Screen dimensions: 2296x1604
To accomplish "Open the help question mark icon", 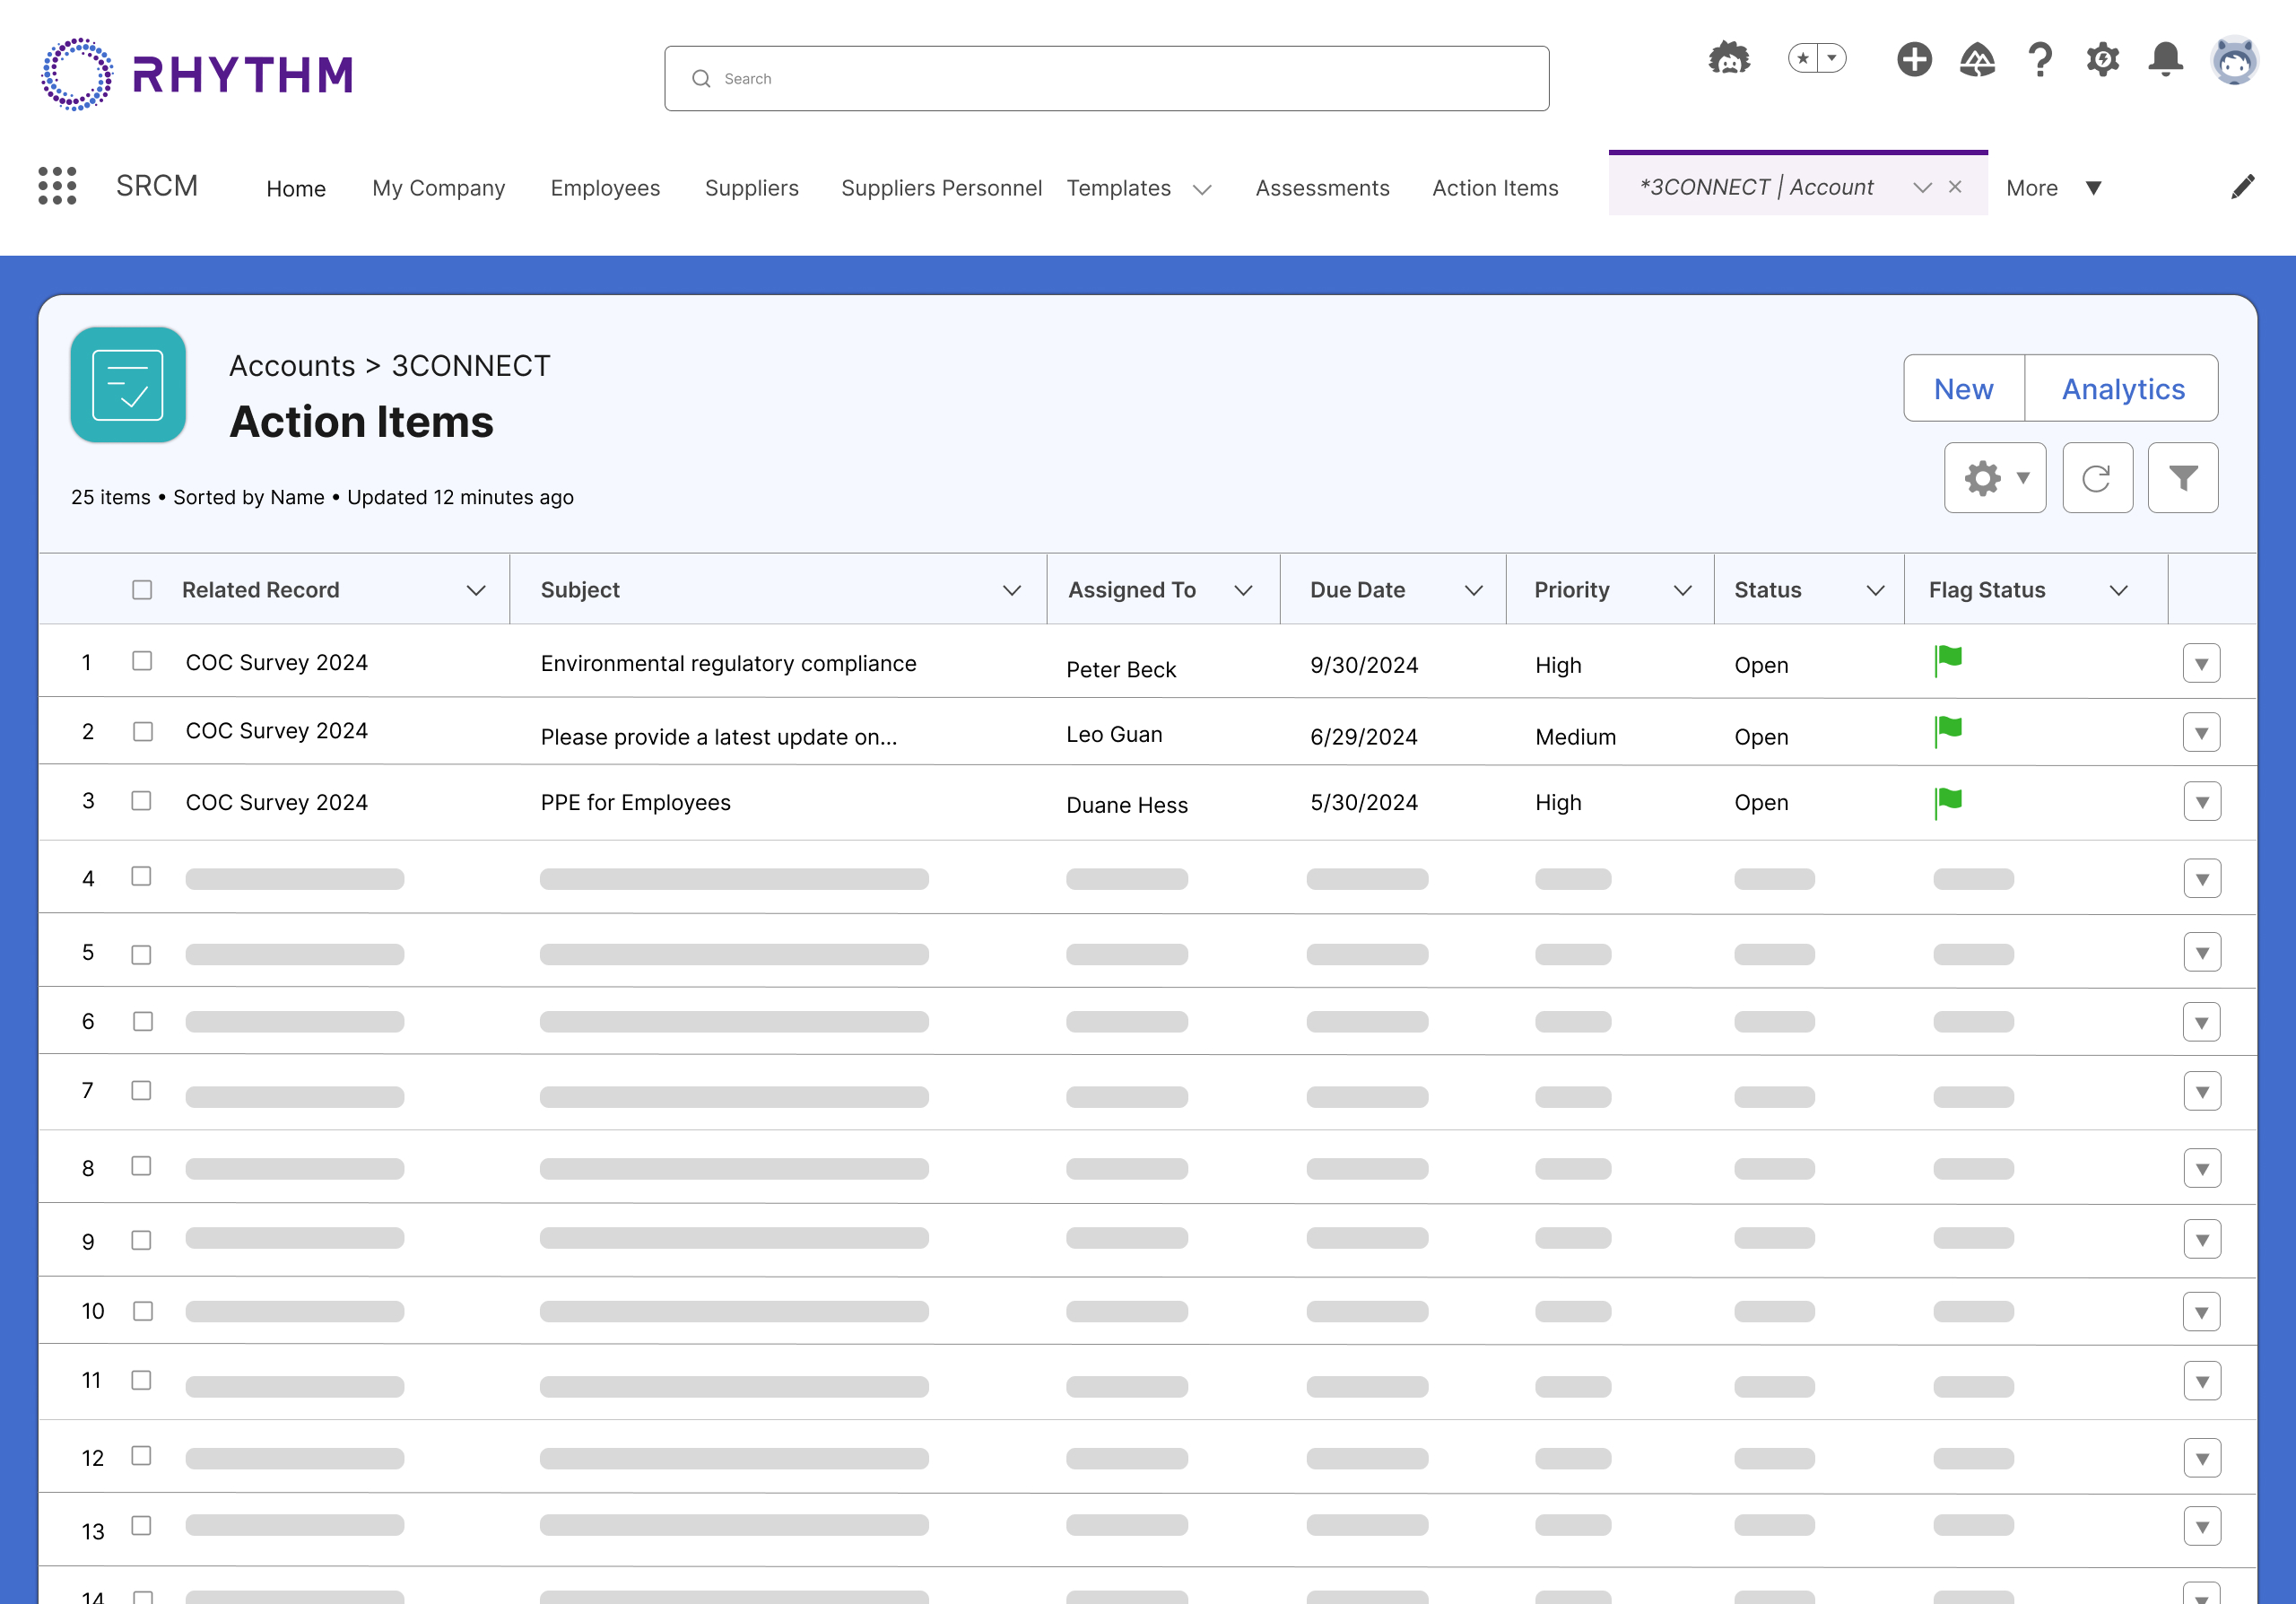I will pyautogui.click(x=2040, y=59).
